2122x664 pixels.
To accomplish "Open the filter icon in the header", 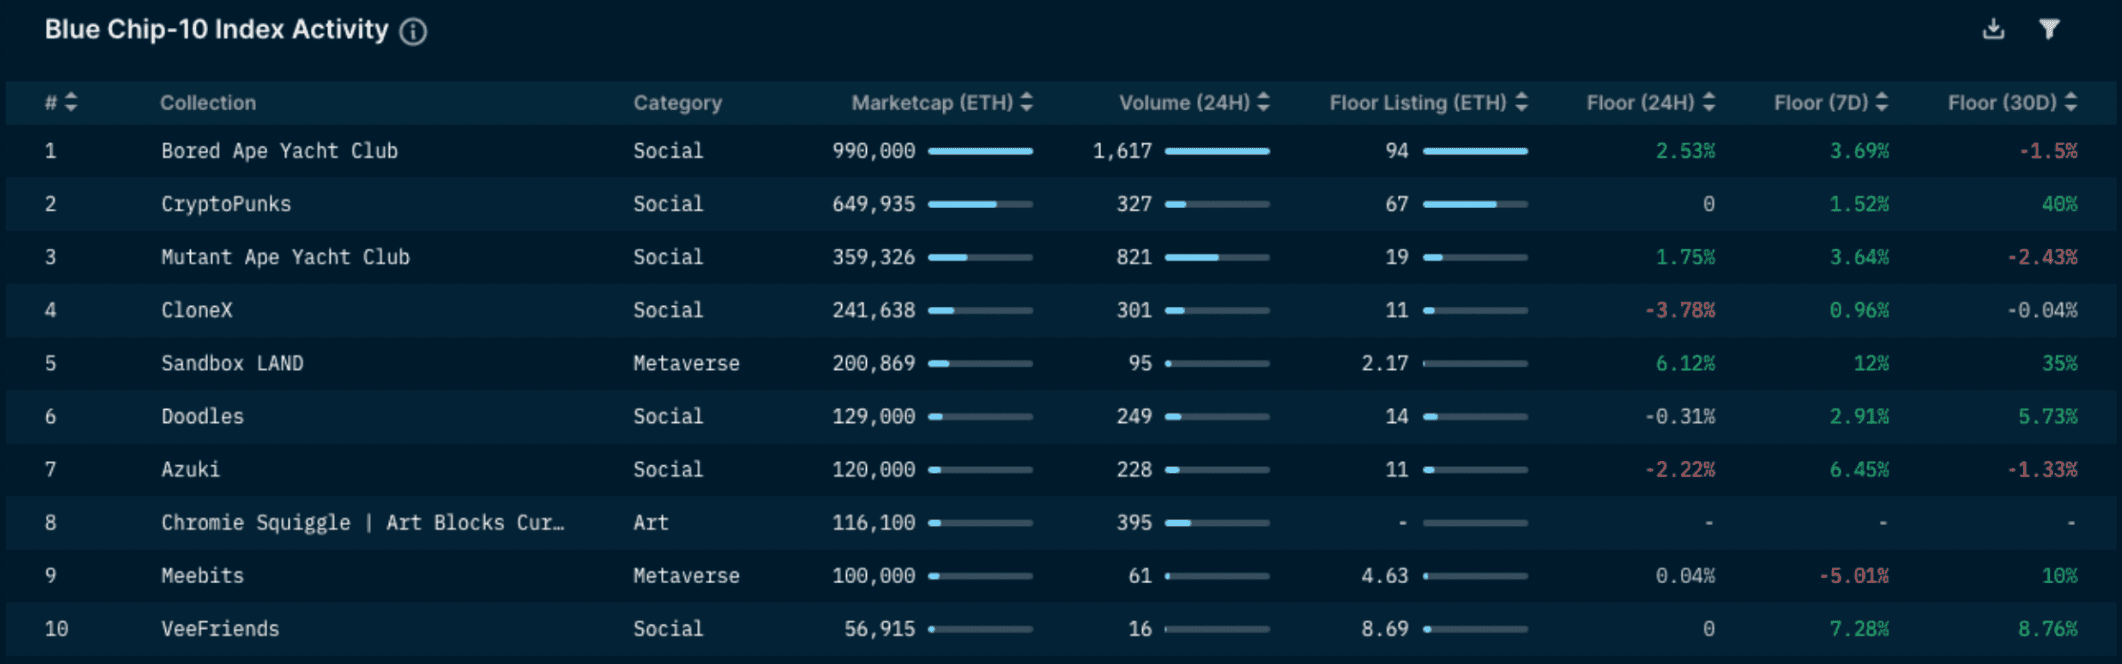I will click(2049, 29).
